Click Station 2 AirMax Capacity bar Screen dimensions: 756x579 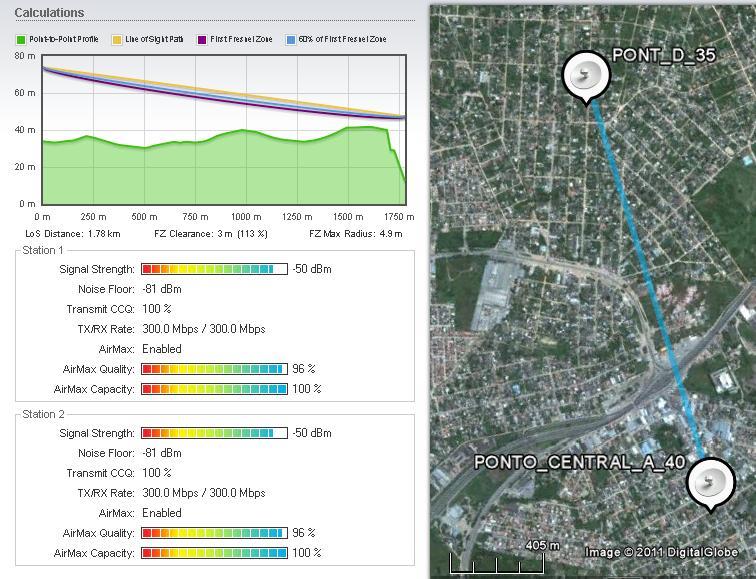(214, 553)
